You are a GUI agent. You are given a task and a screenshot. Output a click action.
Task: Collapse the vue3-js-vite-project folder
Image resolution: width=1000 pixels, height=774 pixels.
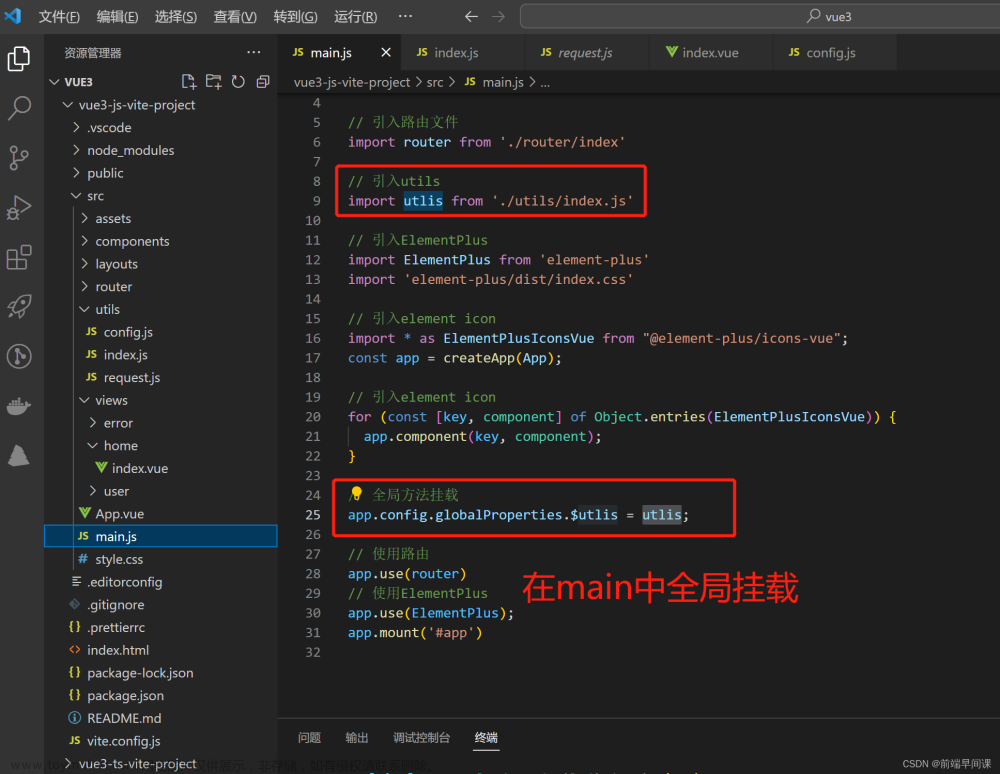[x=161, y=105]
